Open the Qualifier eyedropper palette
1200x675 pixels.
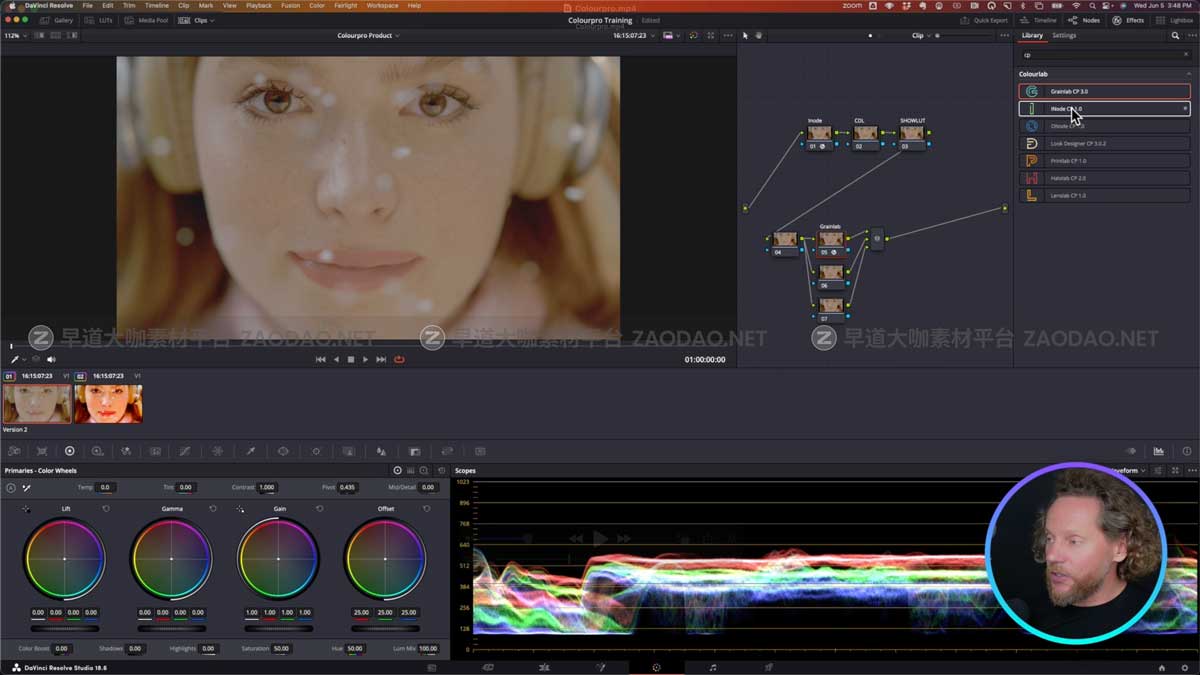click(x=250, y=451)
